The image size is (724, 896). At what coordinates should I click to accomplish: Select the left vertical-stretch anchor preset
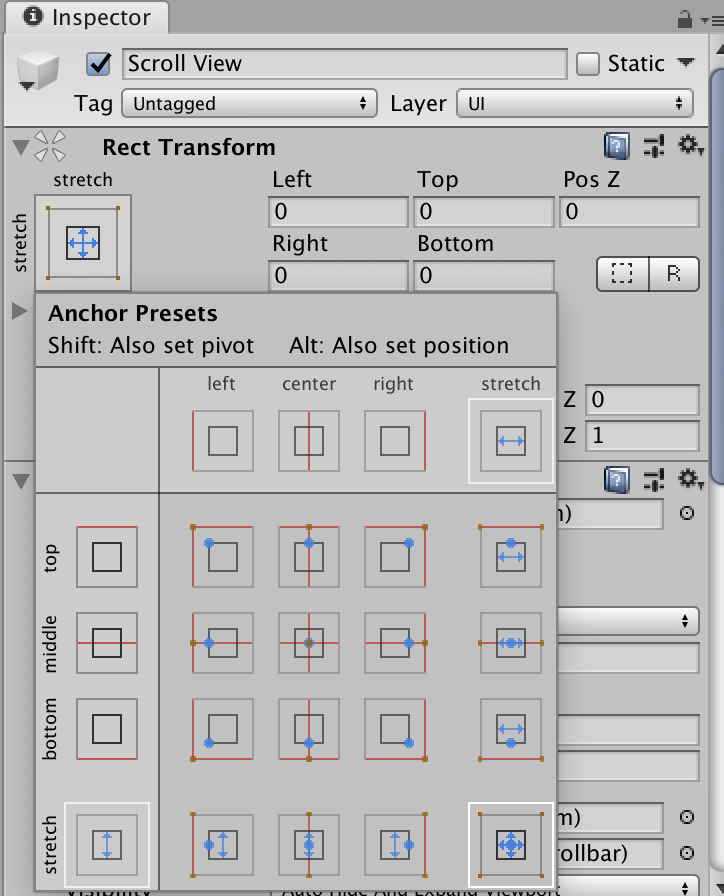coord(223,845)
